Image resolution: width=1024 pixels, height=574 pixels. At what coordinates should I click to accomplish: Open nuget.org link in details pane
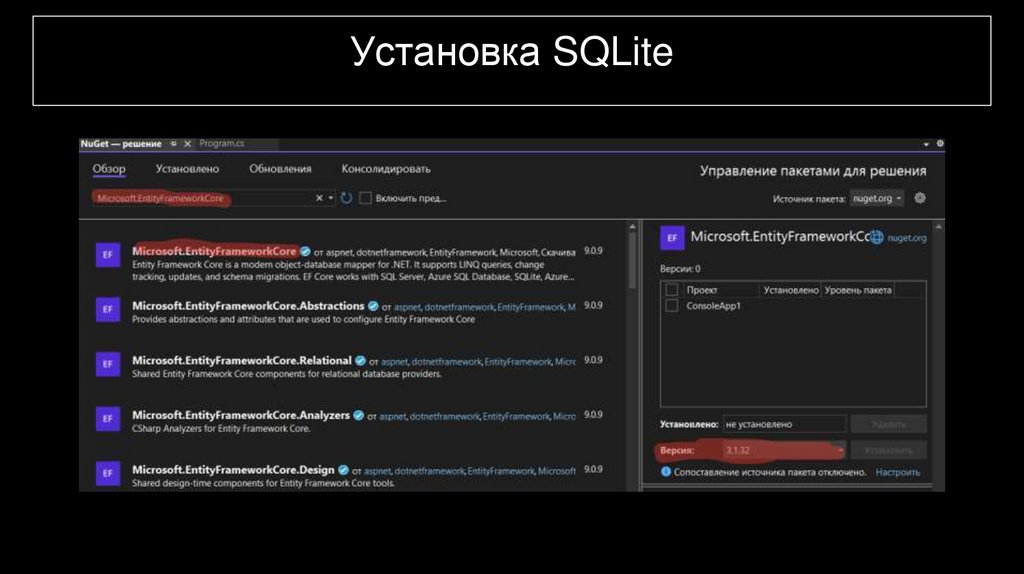[906, 238]
